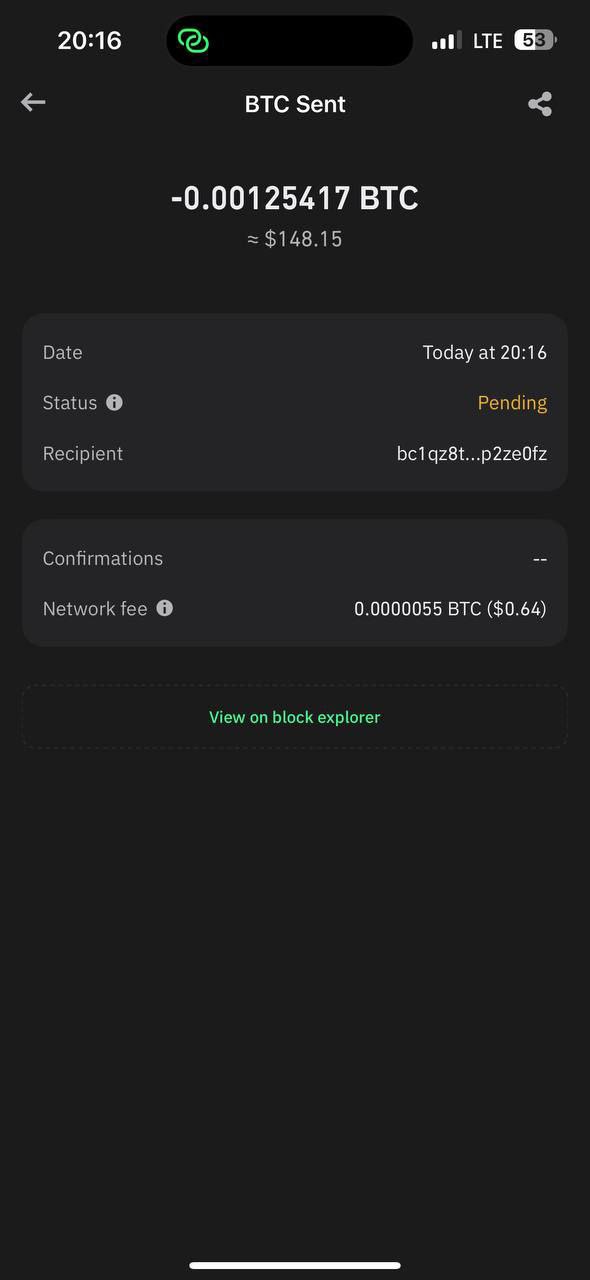The image size is (590, 1280).
Task: Open the share icon
Action: [540, 104]
